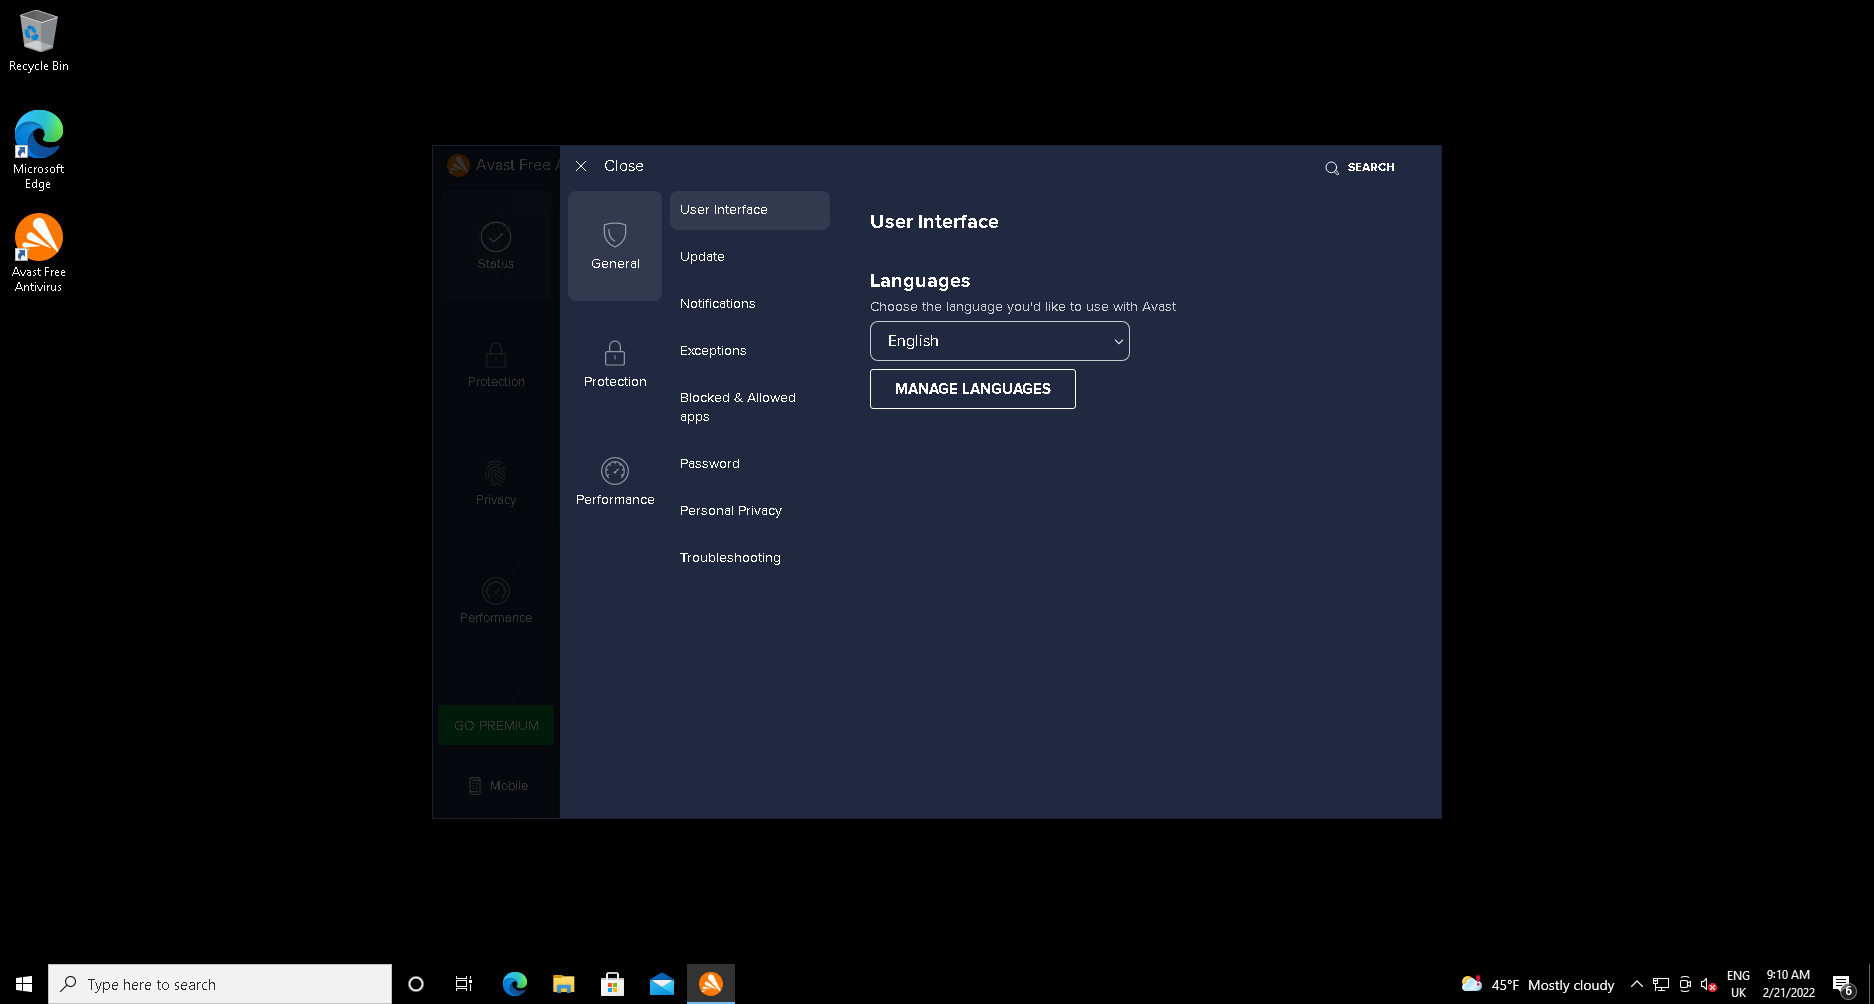Open the weather widget on taskbar
The image size is (1874, 1004).
click(1538, 985)
